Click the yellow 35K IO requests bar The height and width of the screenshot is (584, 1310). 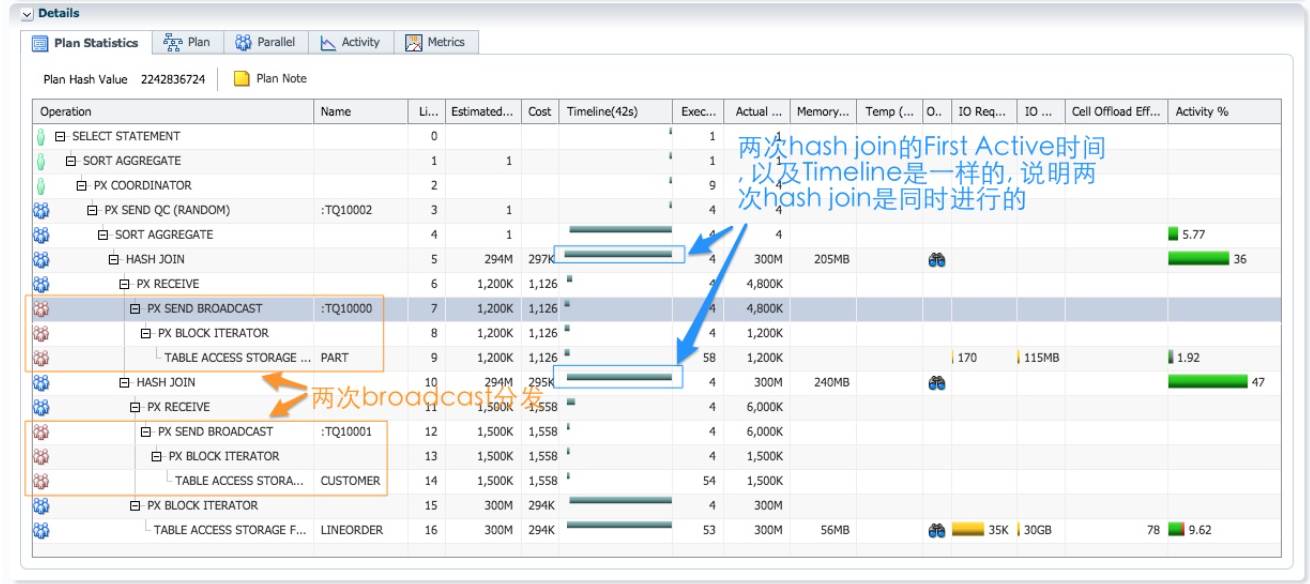coord(969,530)
